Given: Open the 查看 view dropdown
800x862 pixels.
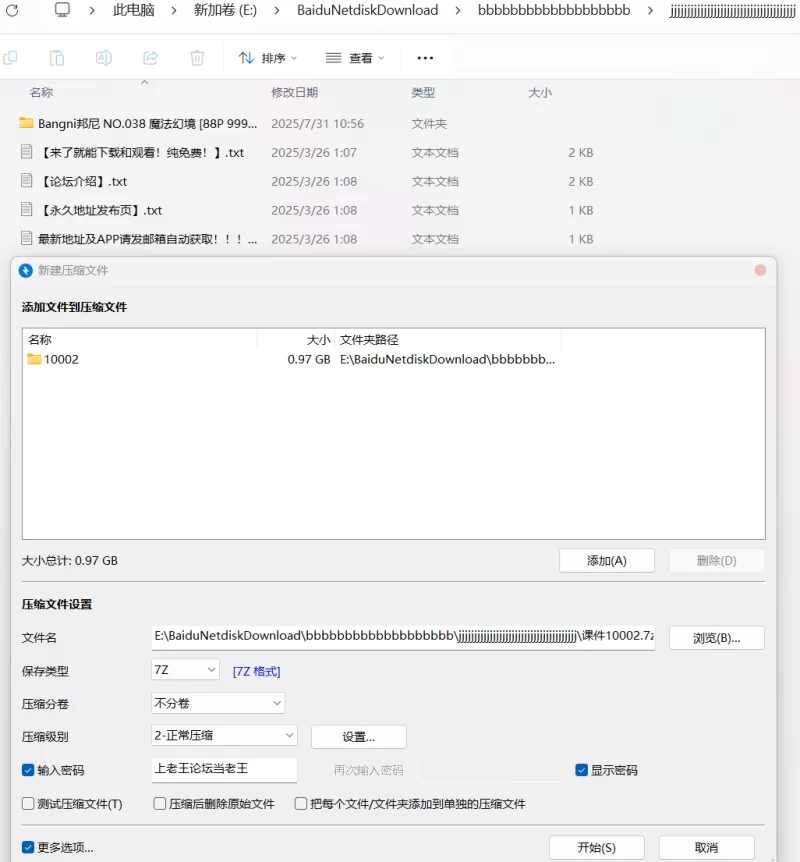Looking at the screenshot, I should [x=355, y=58].
